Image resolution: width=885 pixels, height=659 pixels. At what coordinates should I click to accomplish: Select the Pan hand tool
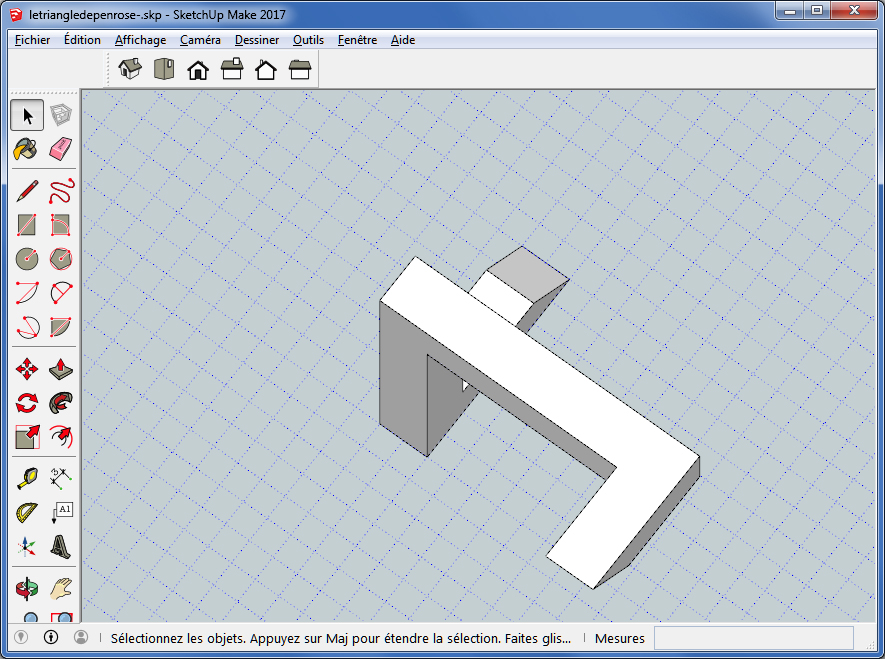[x=60, y=589]
